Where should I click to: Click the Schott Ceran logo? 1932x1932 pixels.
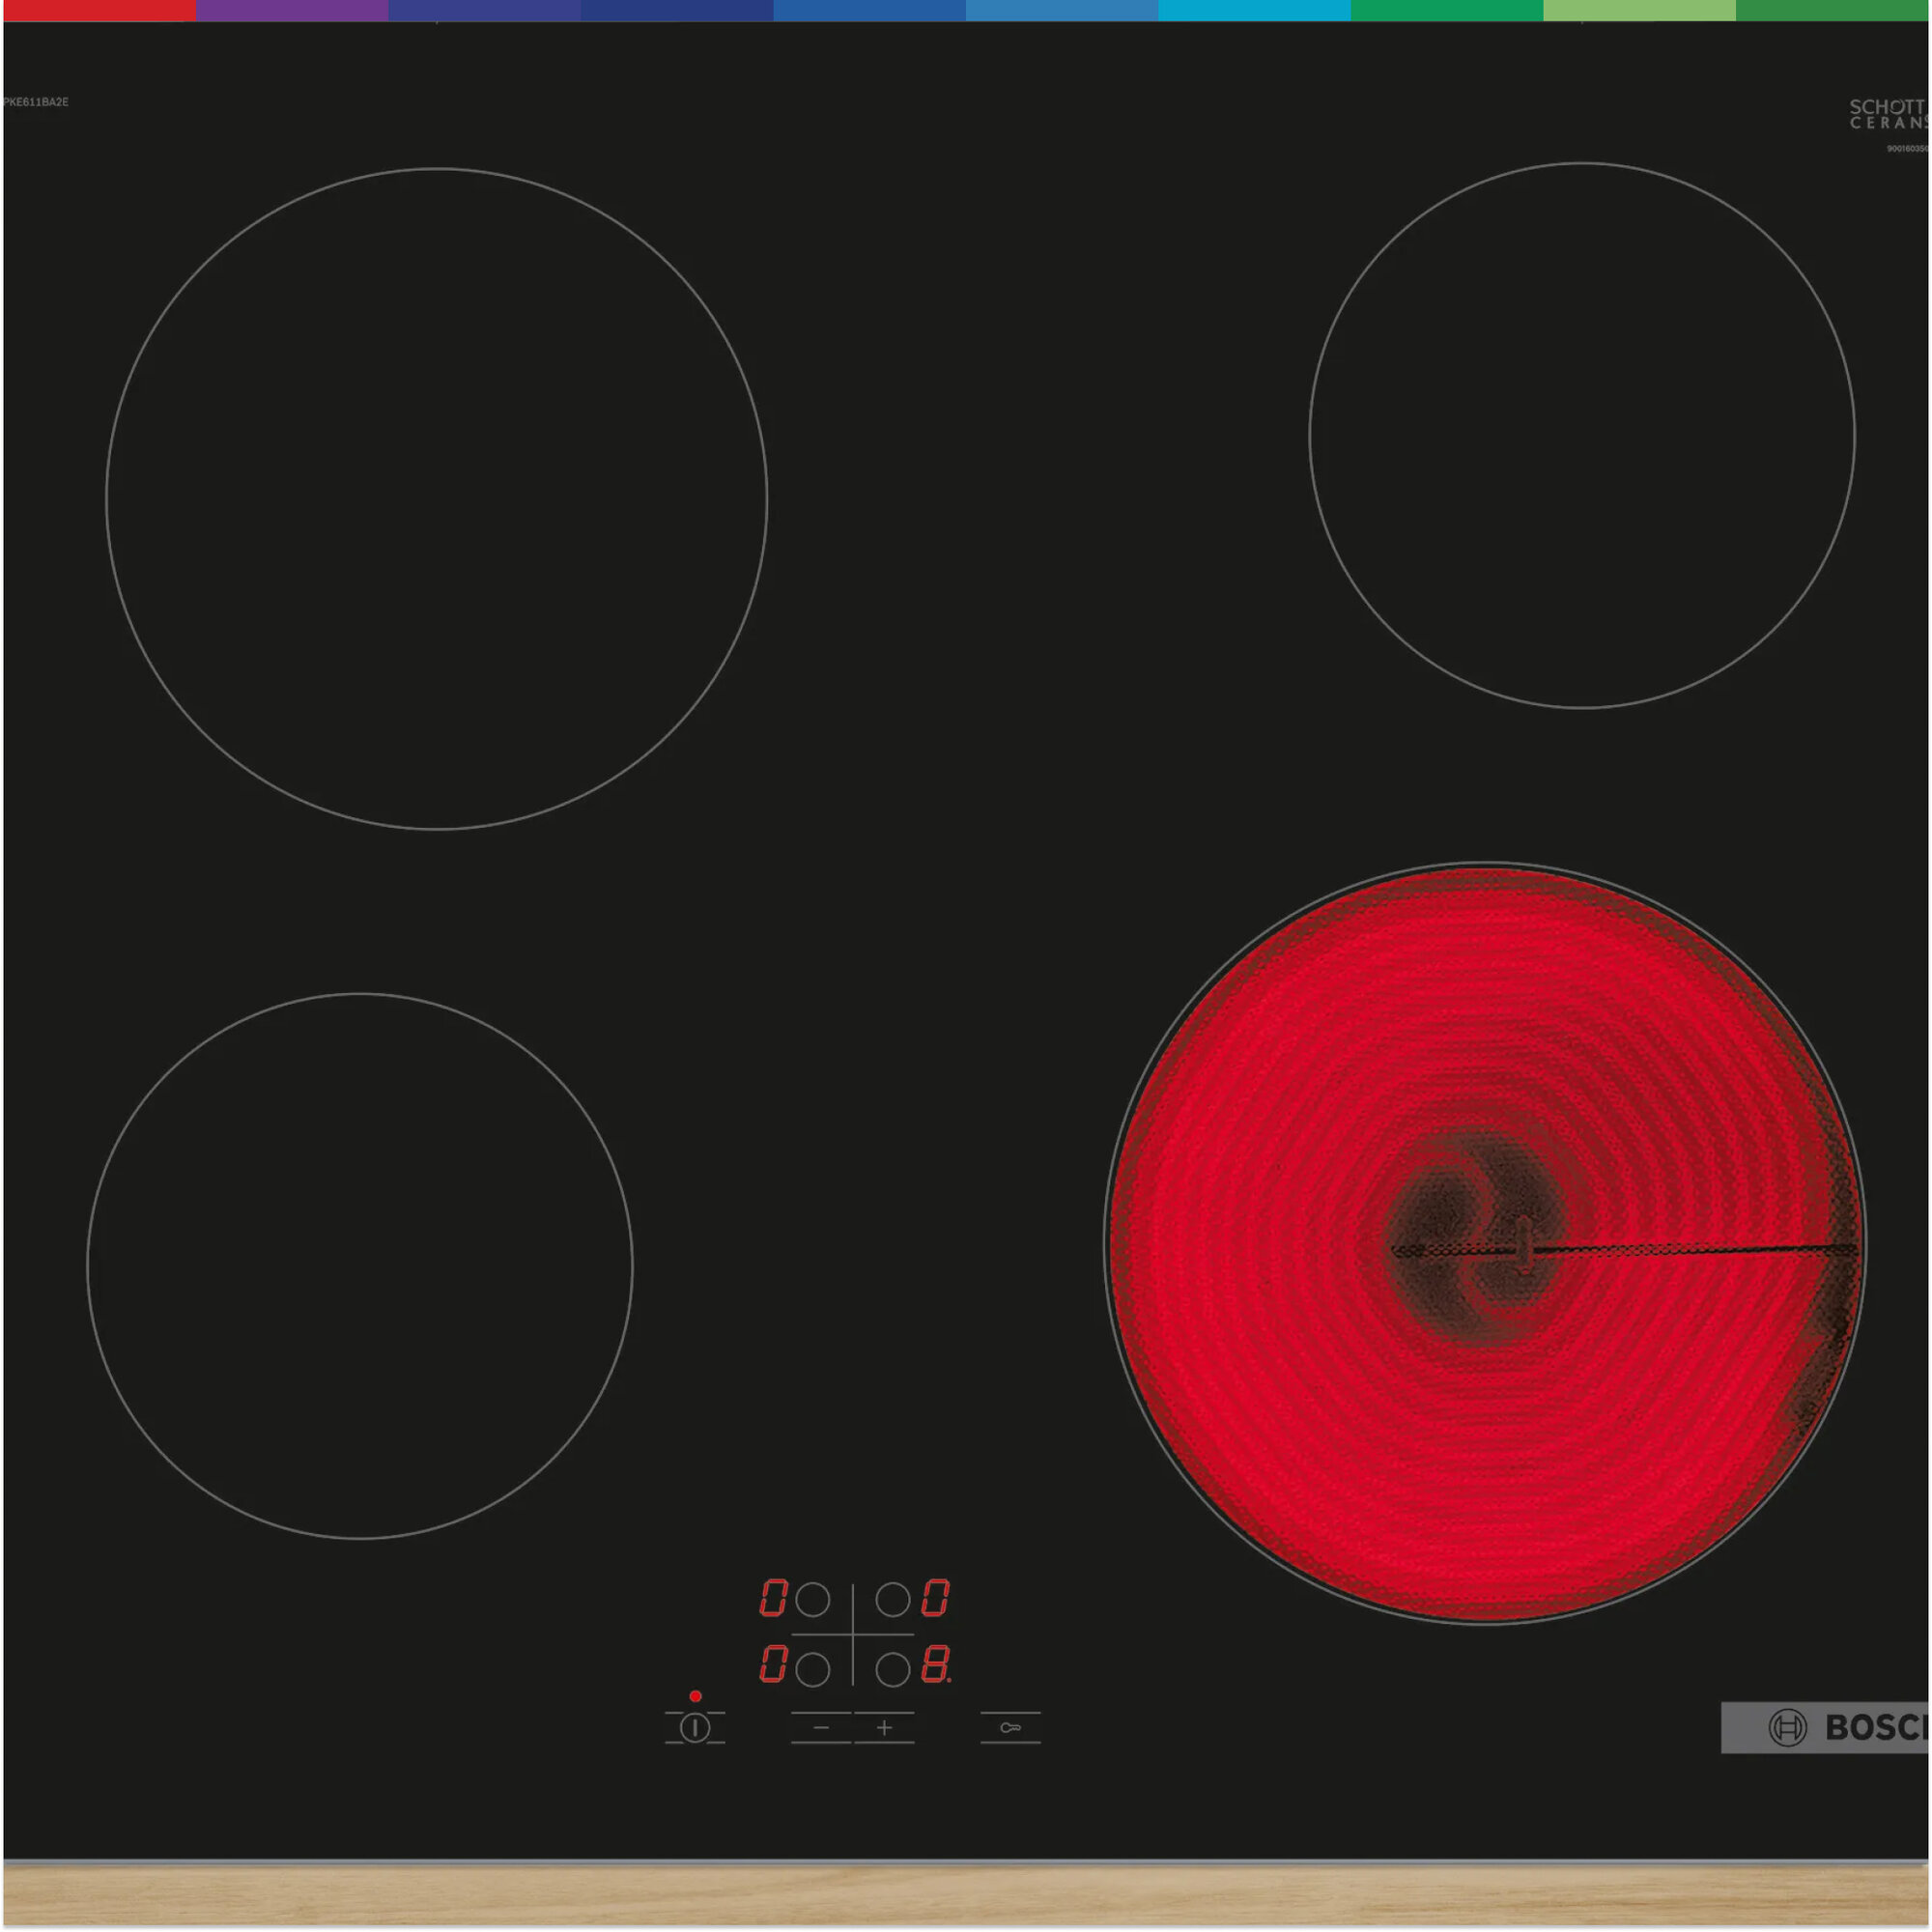click(x=1886, y=114)
